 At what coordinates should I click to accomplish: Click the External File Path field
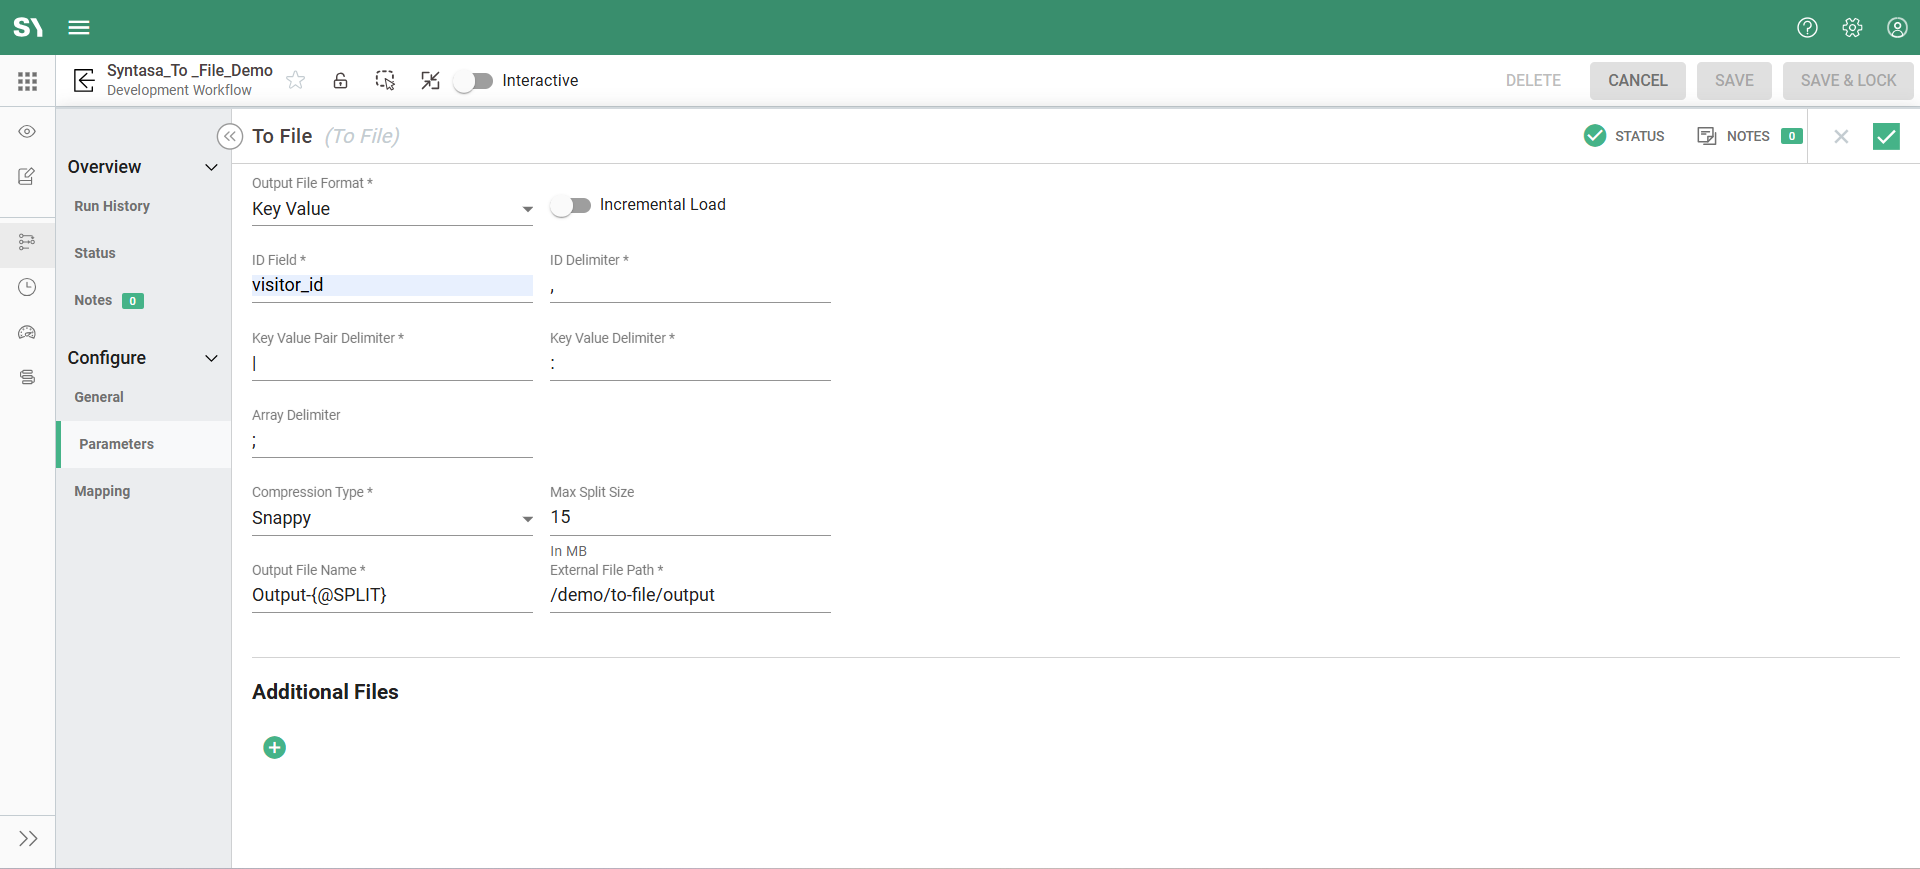point(689,595)
